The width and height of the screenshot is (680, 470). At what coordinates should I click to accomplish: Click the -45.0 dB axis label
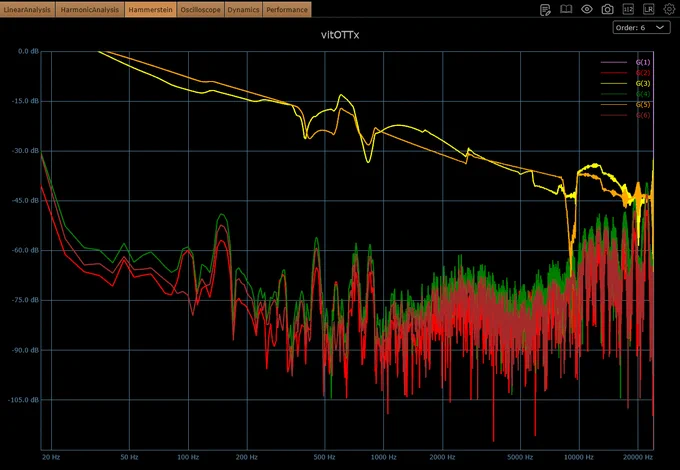[26, 201]
